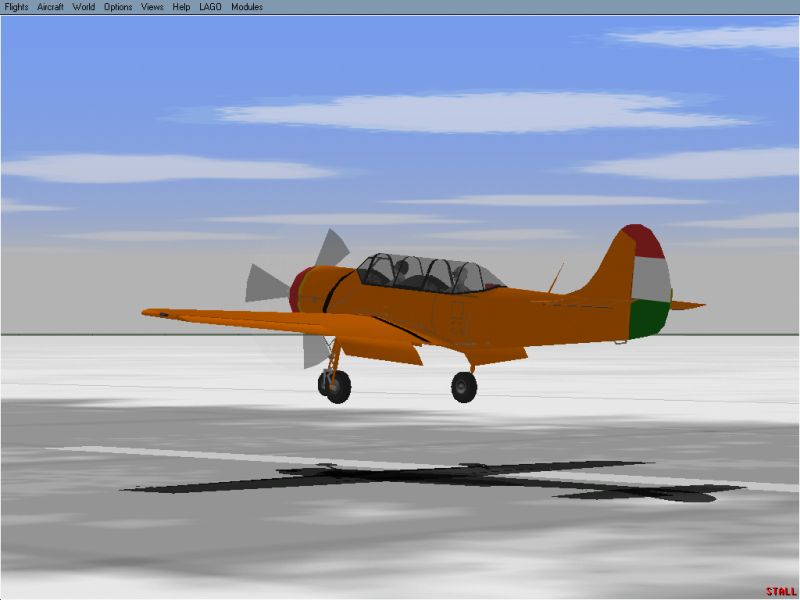The height and width of the screenshot is (600, 800).
Task: Select the Help menu
Action: tap(181, 7)
